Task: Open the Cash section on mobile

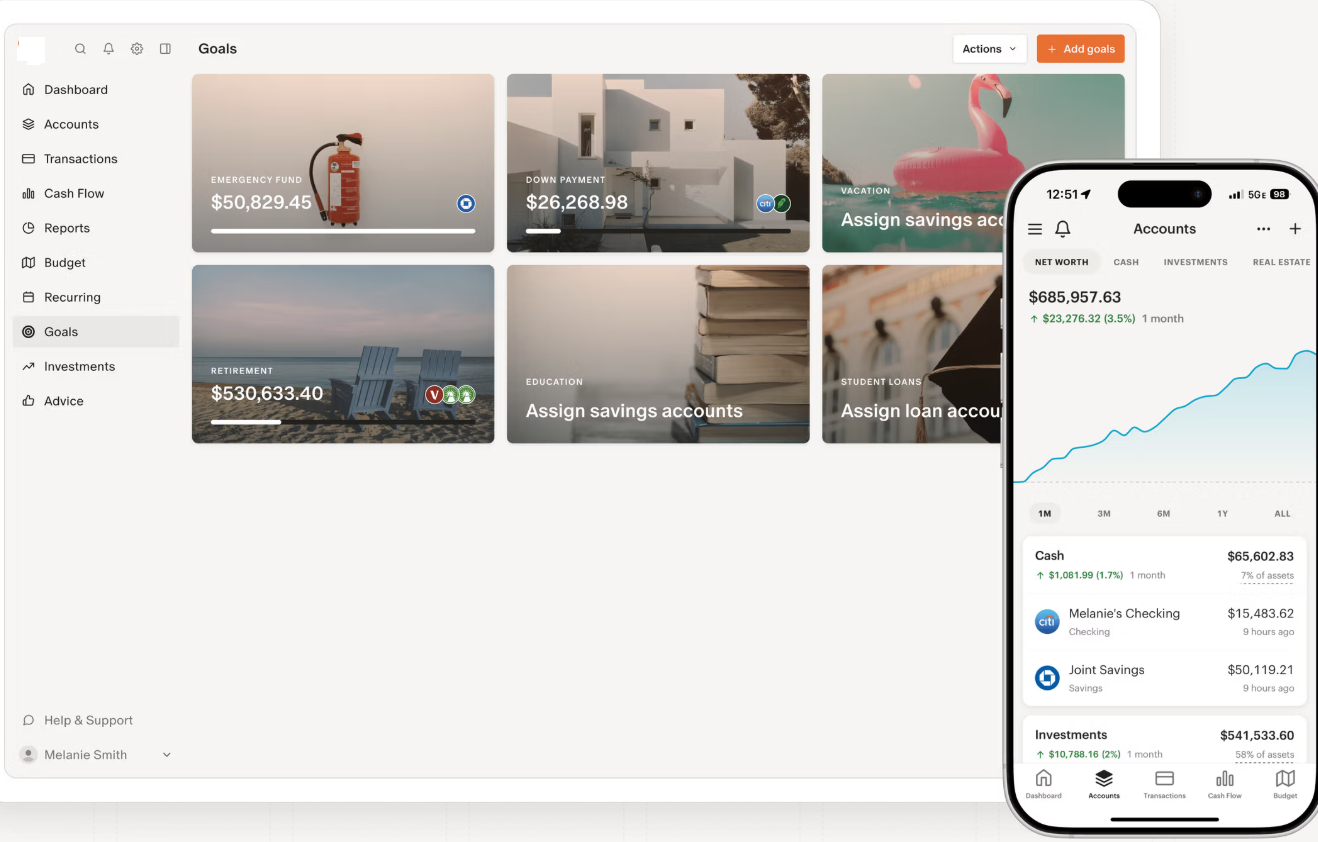Action: pyautogui.click(x=1049, y=556)
